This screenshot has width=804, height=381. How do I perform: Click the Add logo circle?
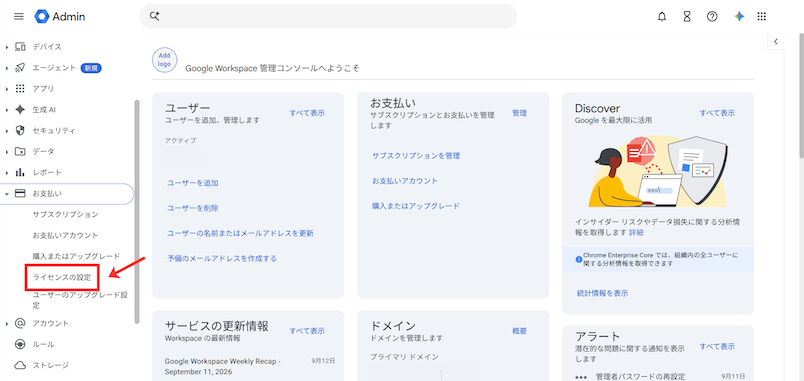(165, 60)
